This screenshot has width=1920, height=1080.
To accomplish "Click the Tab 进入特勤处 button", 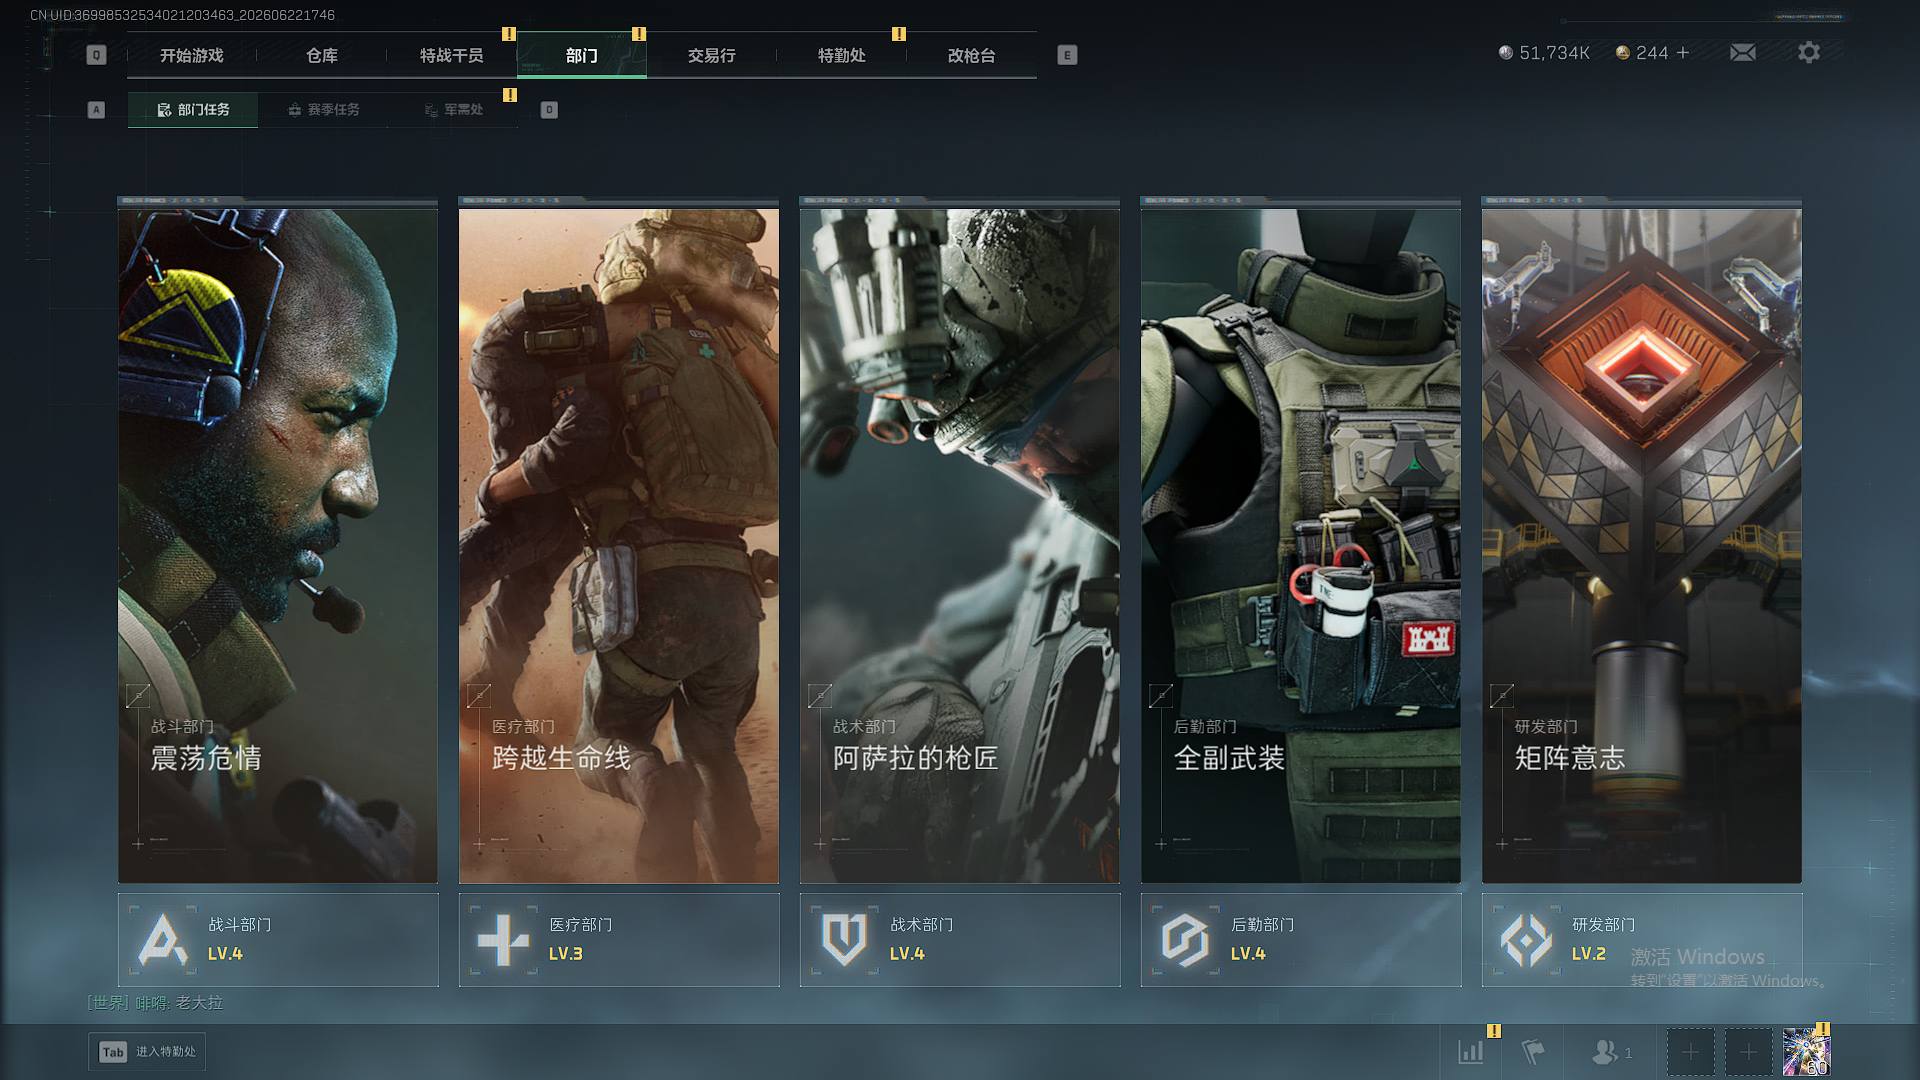I will 147,1052.
